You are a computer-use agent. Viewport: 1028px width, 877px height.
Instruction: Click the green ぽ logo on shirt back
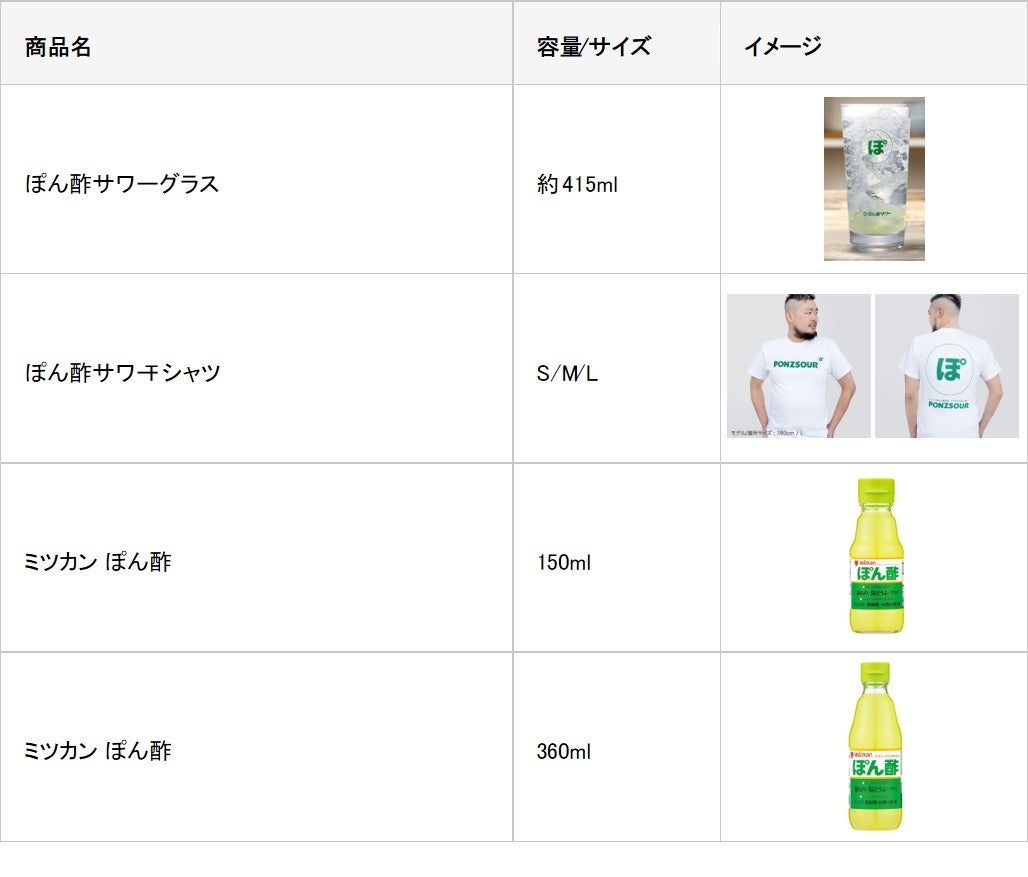point(947,369)
